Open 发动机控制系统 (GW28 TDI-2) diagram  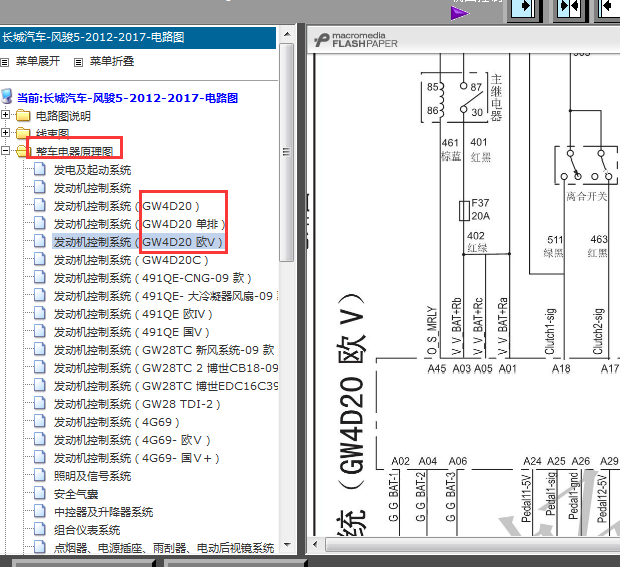tap(137, 404)
